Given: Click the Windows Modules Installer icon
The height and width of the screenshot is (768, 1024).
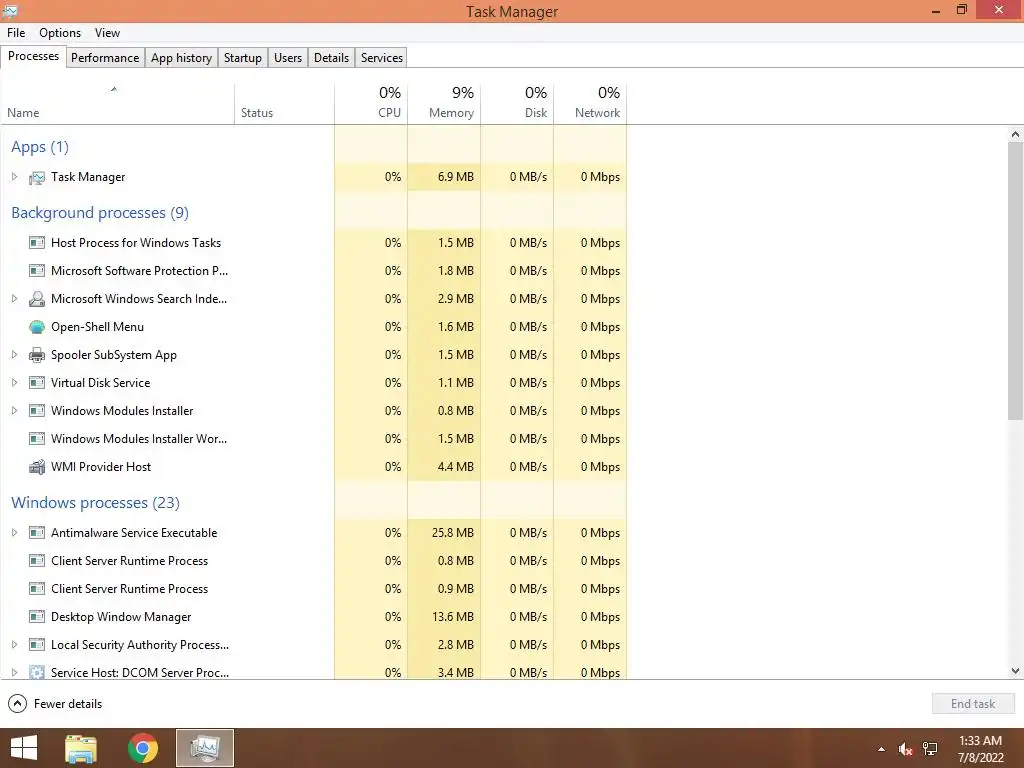Looking at the screenshot, I should tap(37, 411).
